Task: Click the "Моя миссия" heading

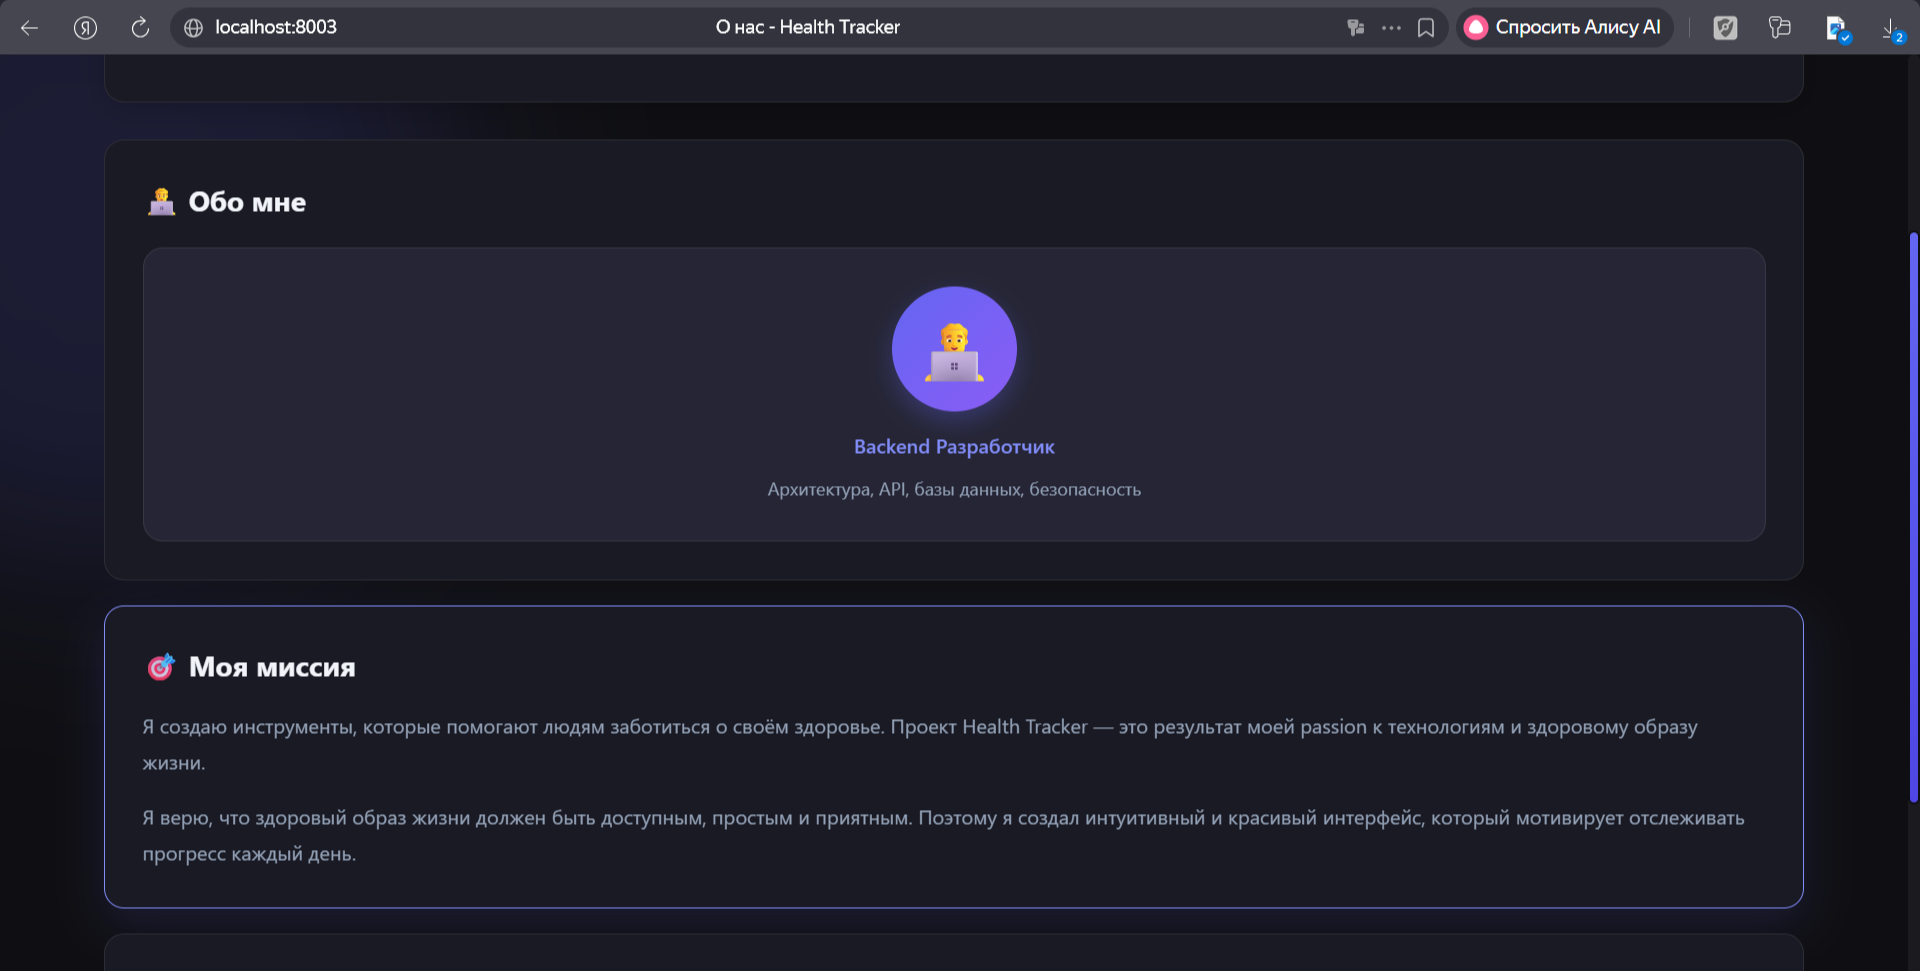Action: [x=272, y=667]
